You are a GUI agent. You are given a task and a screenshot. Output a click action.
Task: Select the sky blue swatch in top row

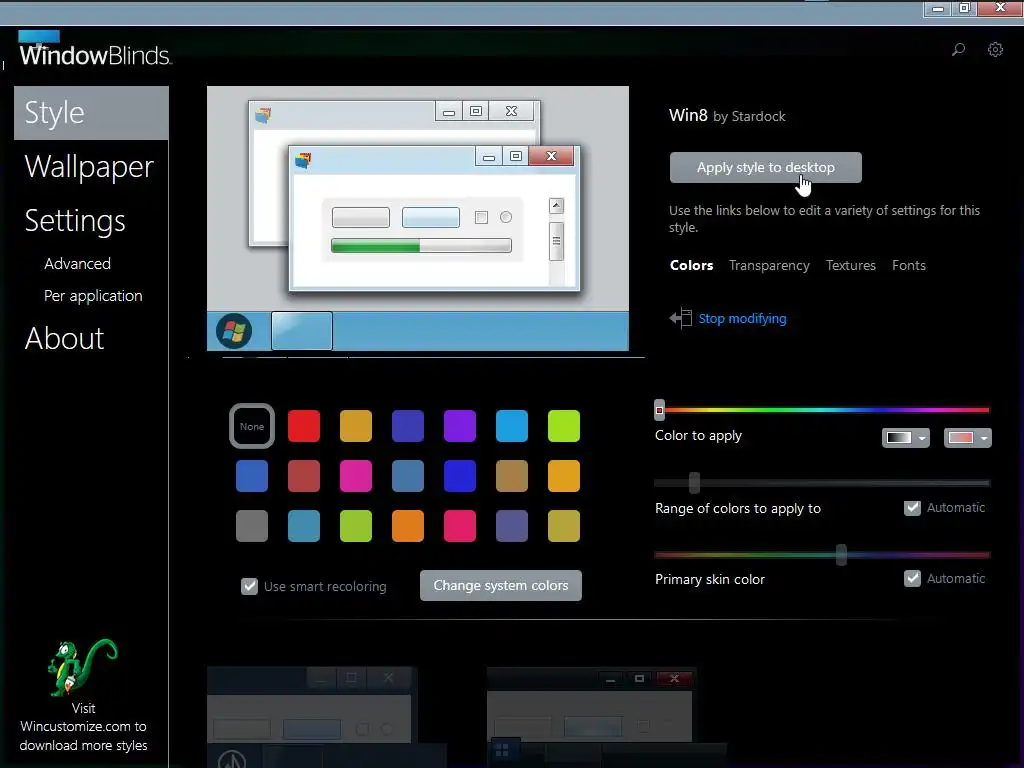point(512,426)
